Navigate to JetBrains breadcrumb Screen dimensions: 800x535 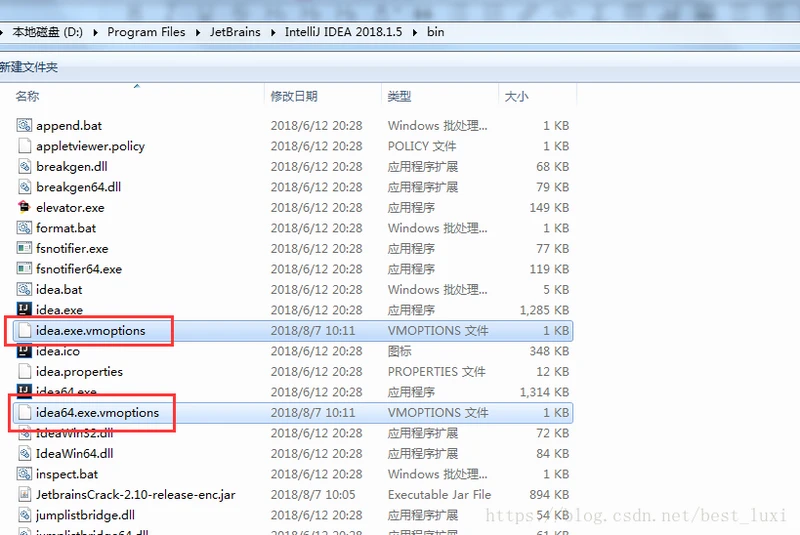click(x=235, y=32)
